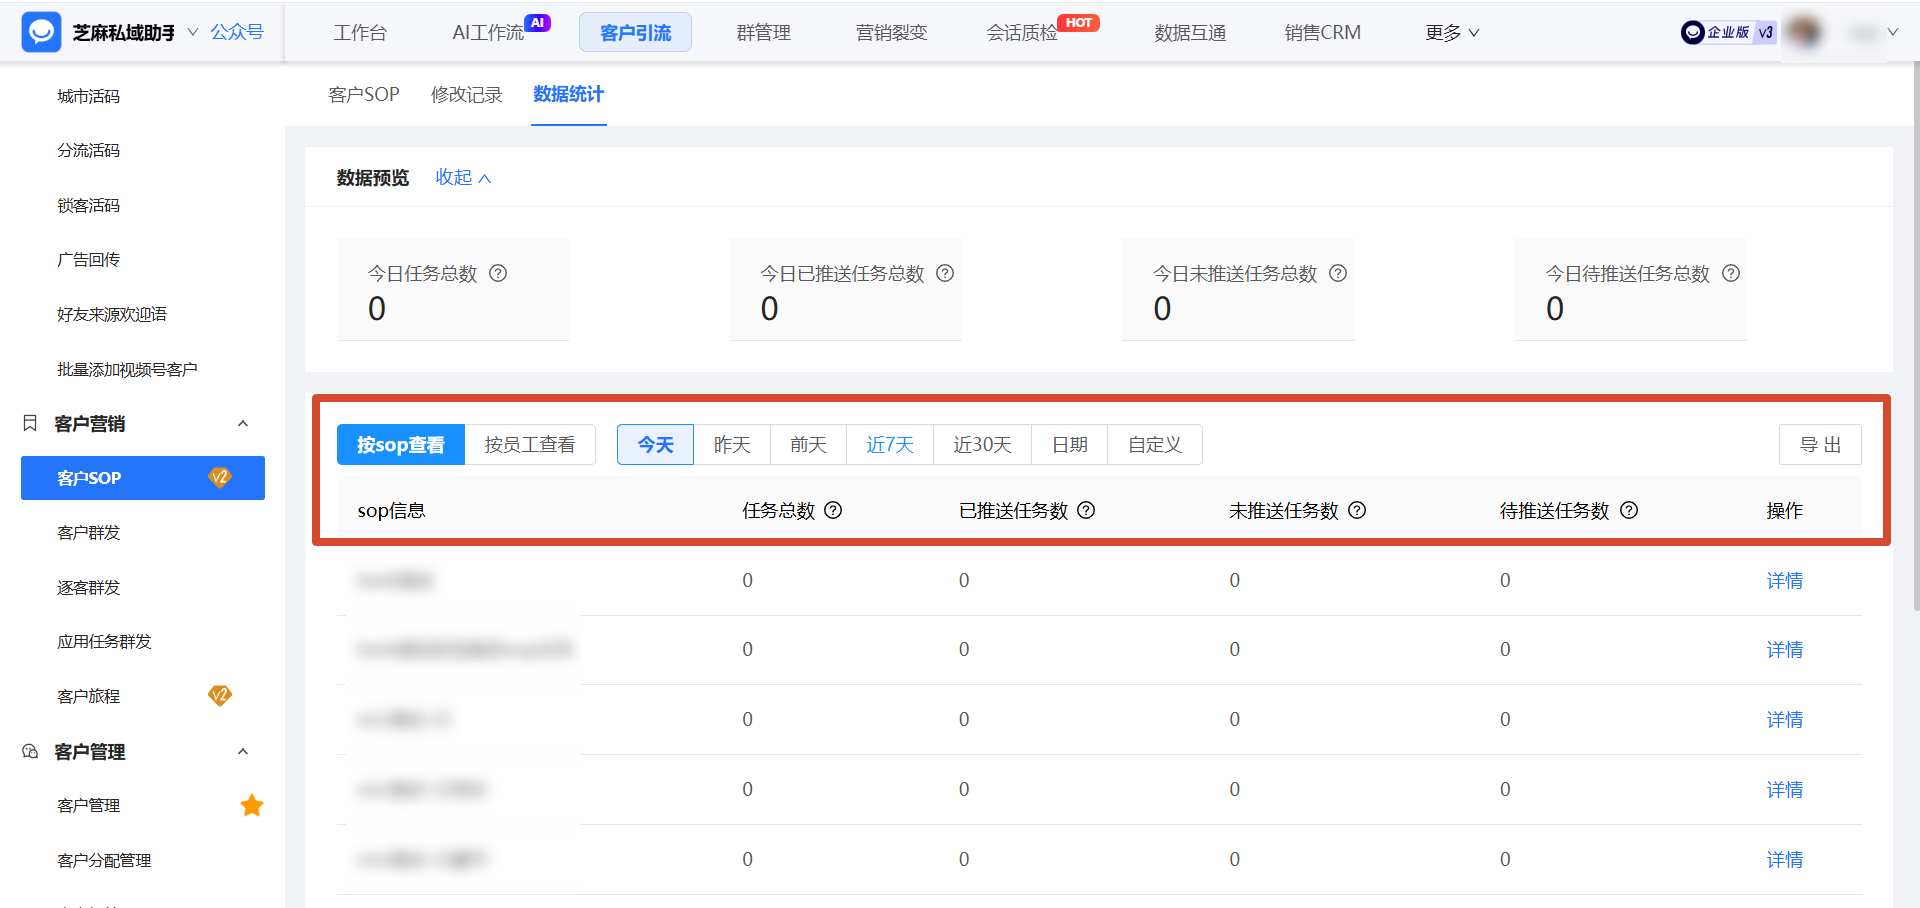
Task: Open 详情 for the fourth SOP row
Action: point(1785,790)
